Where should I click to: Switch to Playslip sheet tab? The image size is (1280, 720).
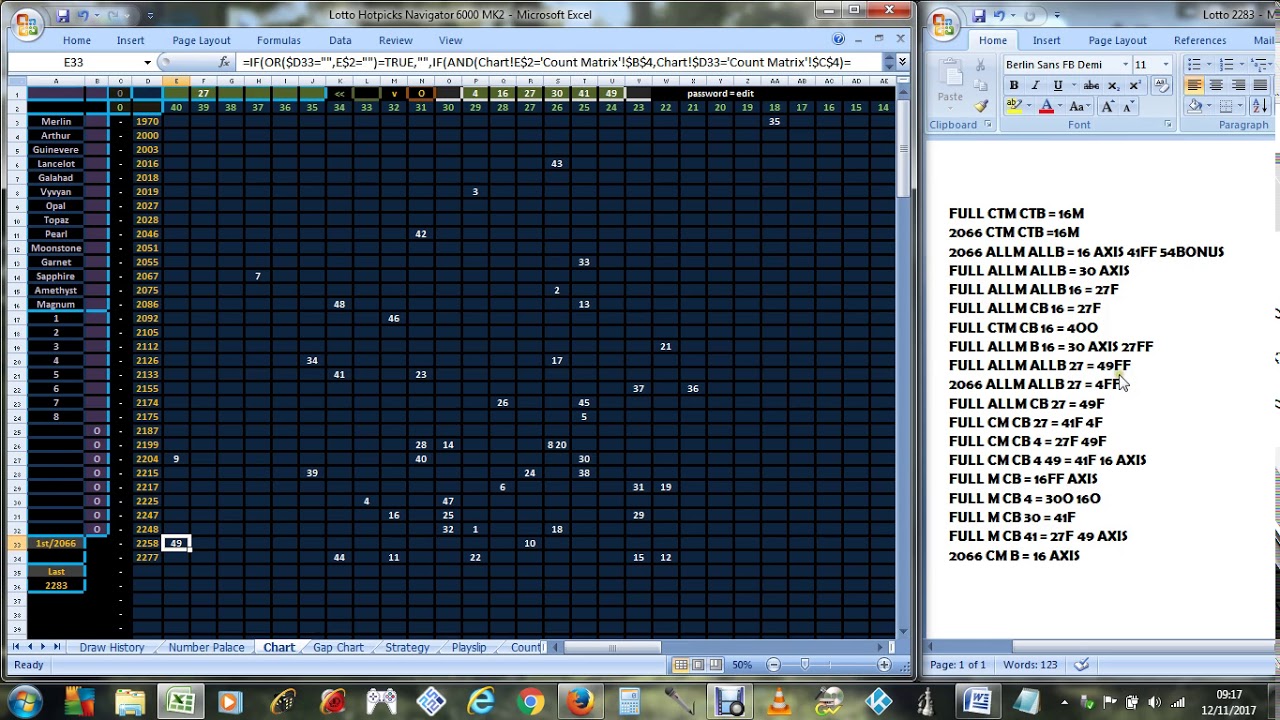coord(468,648)
